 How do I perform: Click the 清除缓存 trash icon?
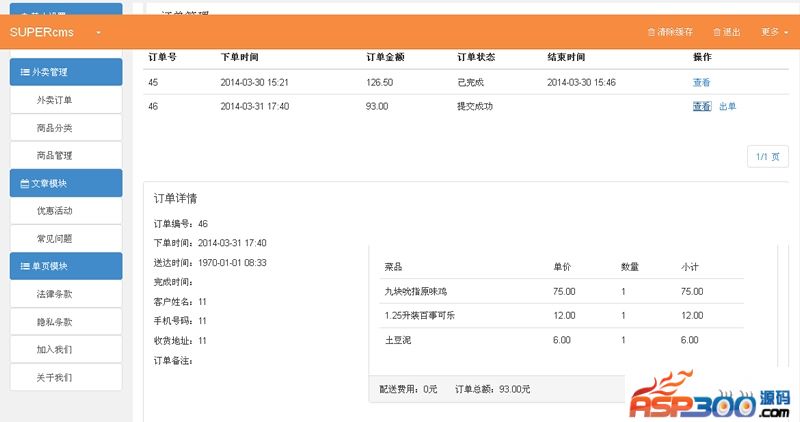(652, 32)
